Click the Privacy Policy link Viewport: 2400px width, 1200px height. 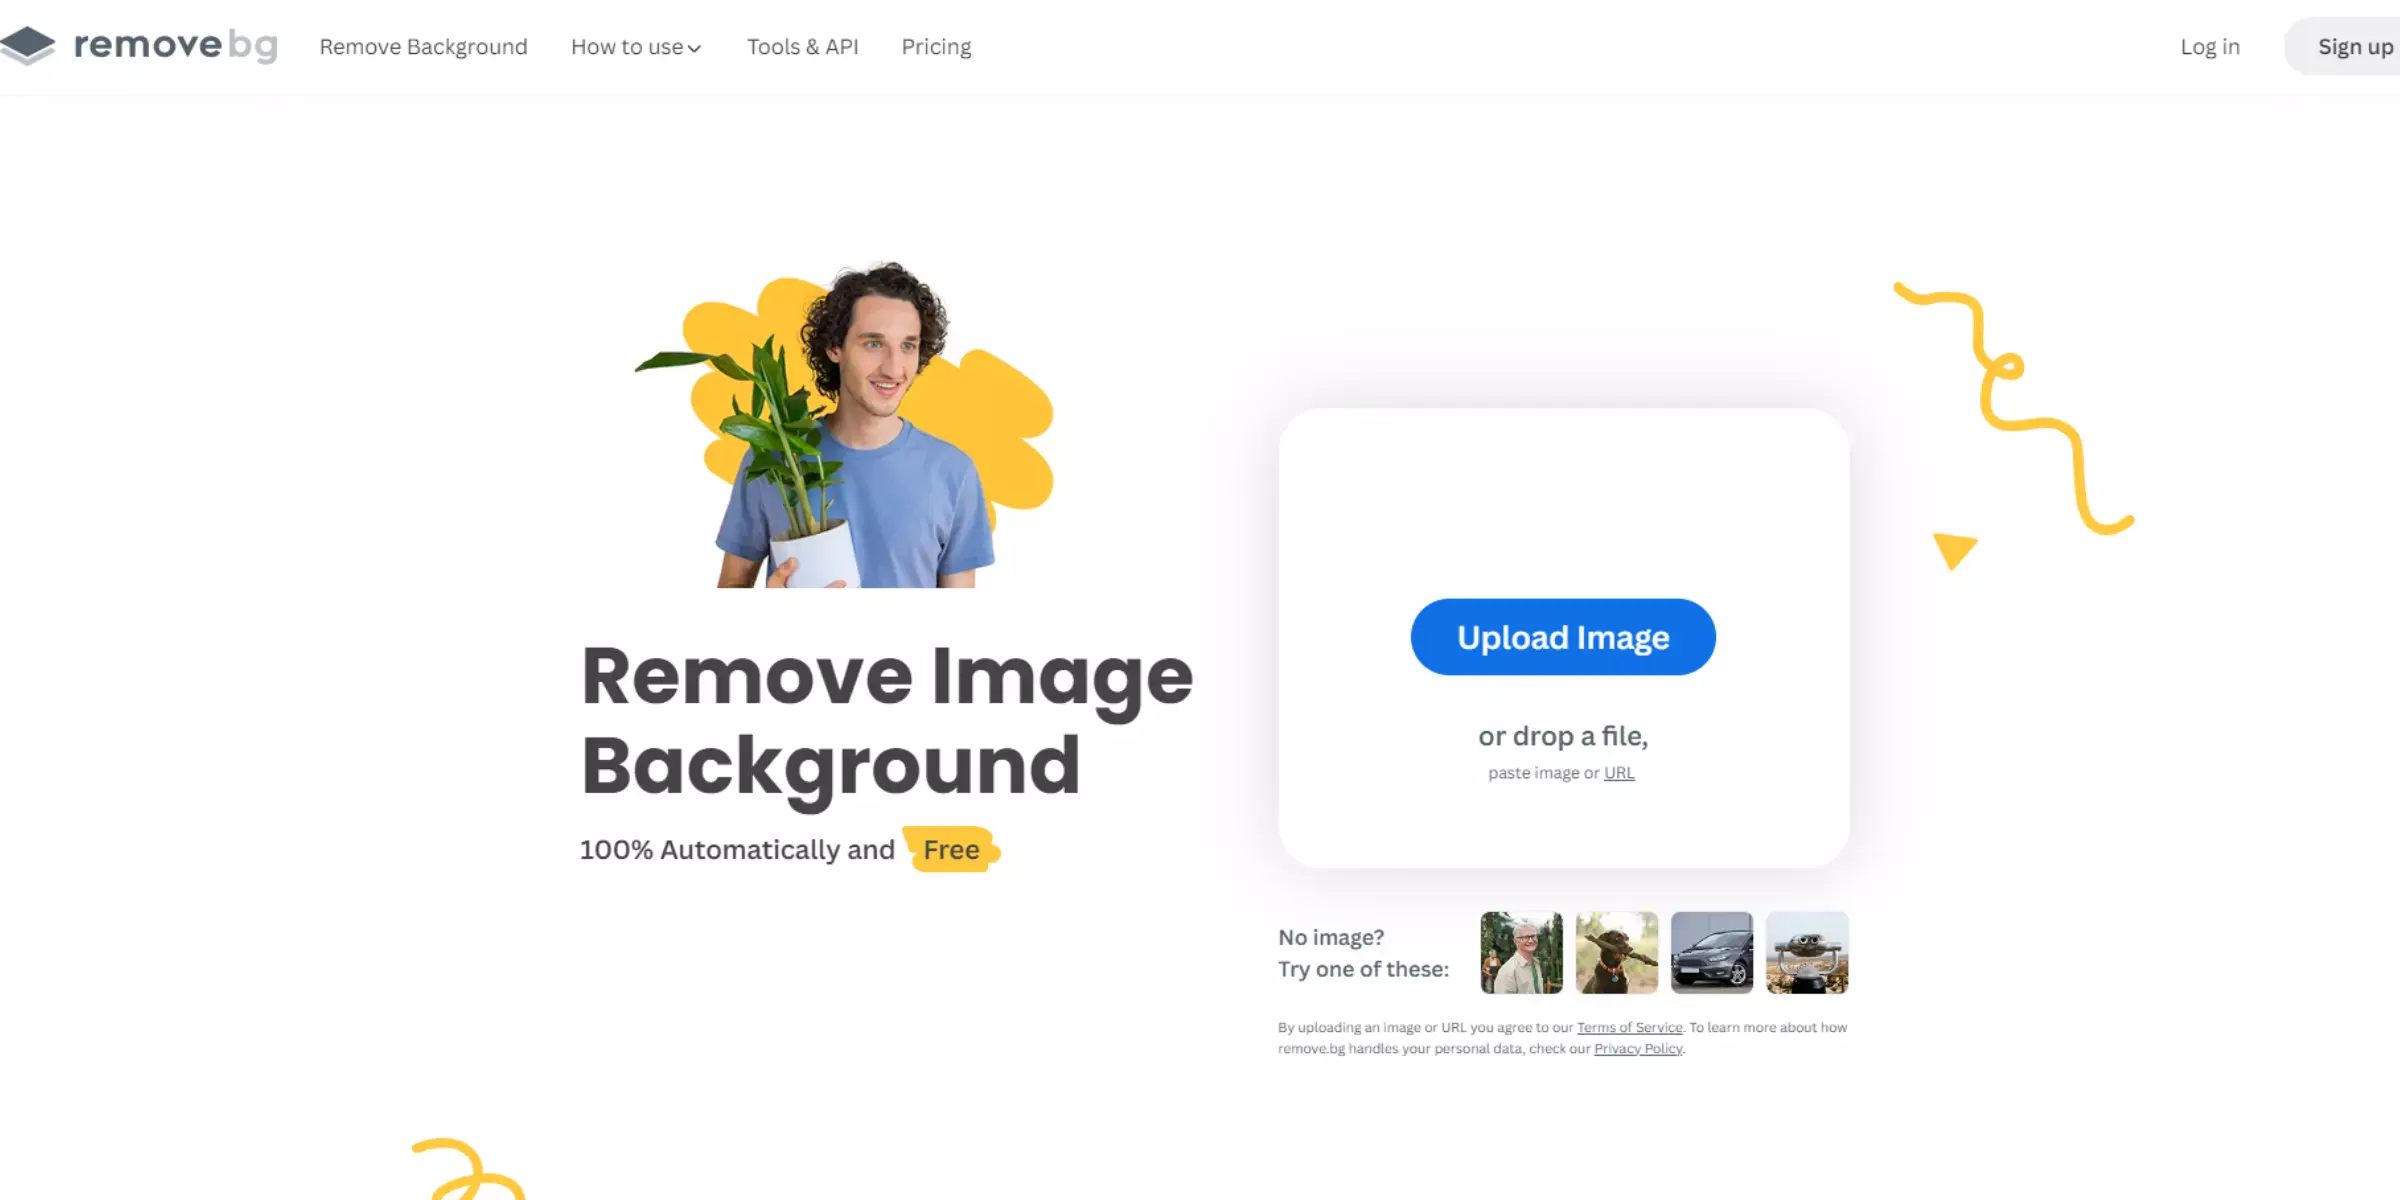(x=1638, y=1048)
